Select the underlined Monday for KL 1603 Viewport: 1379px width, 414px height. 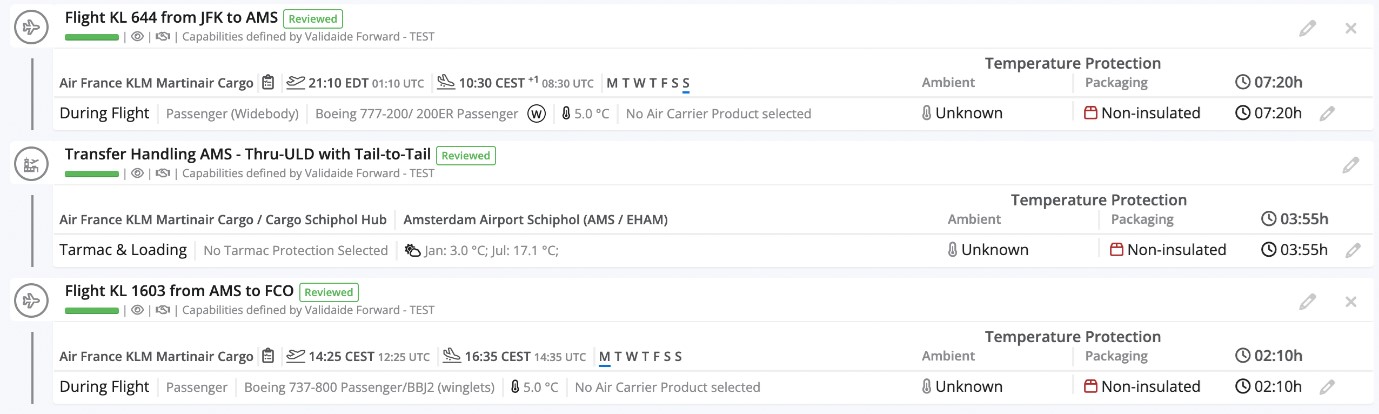tap(605, 357)
